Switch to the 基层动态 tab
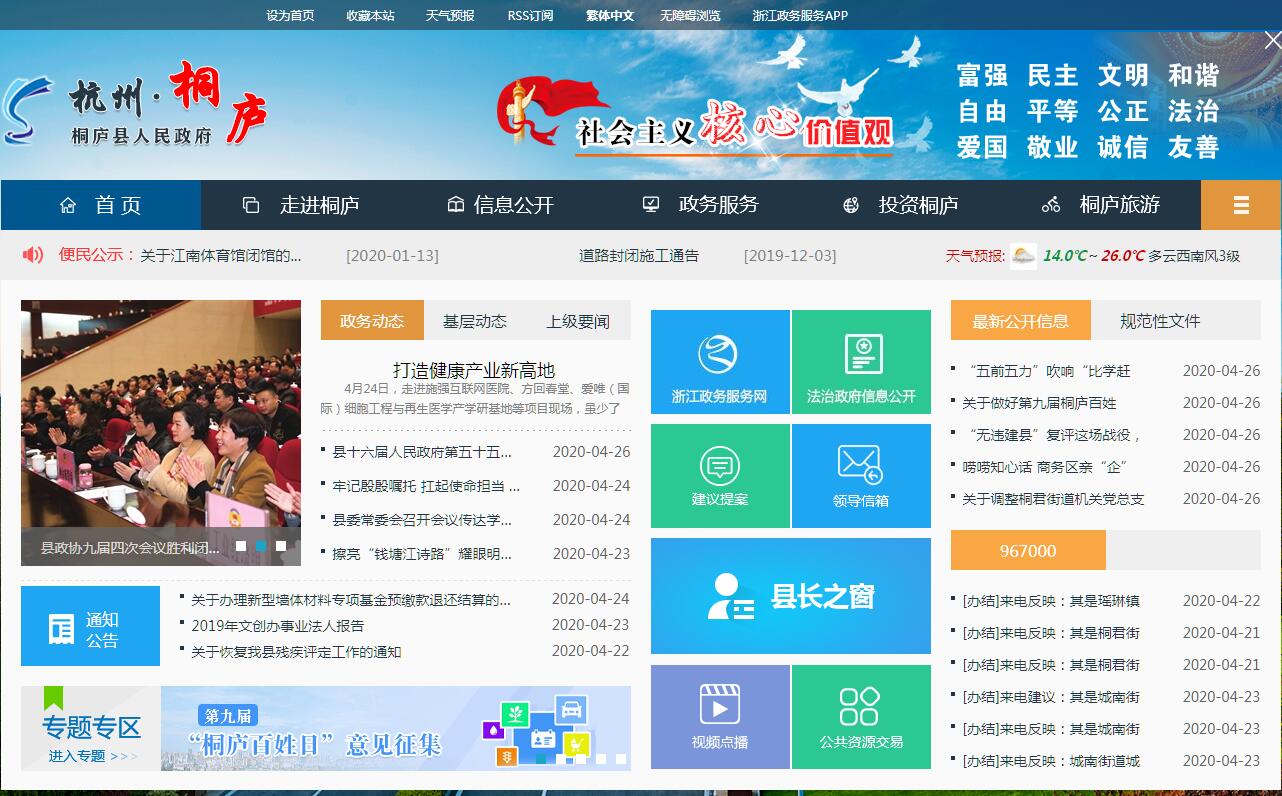1282x796 pixels. point(474,321)
